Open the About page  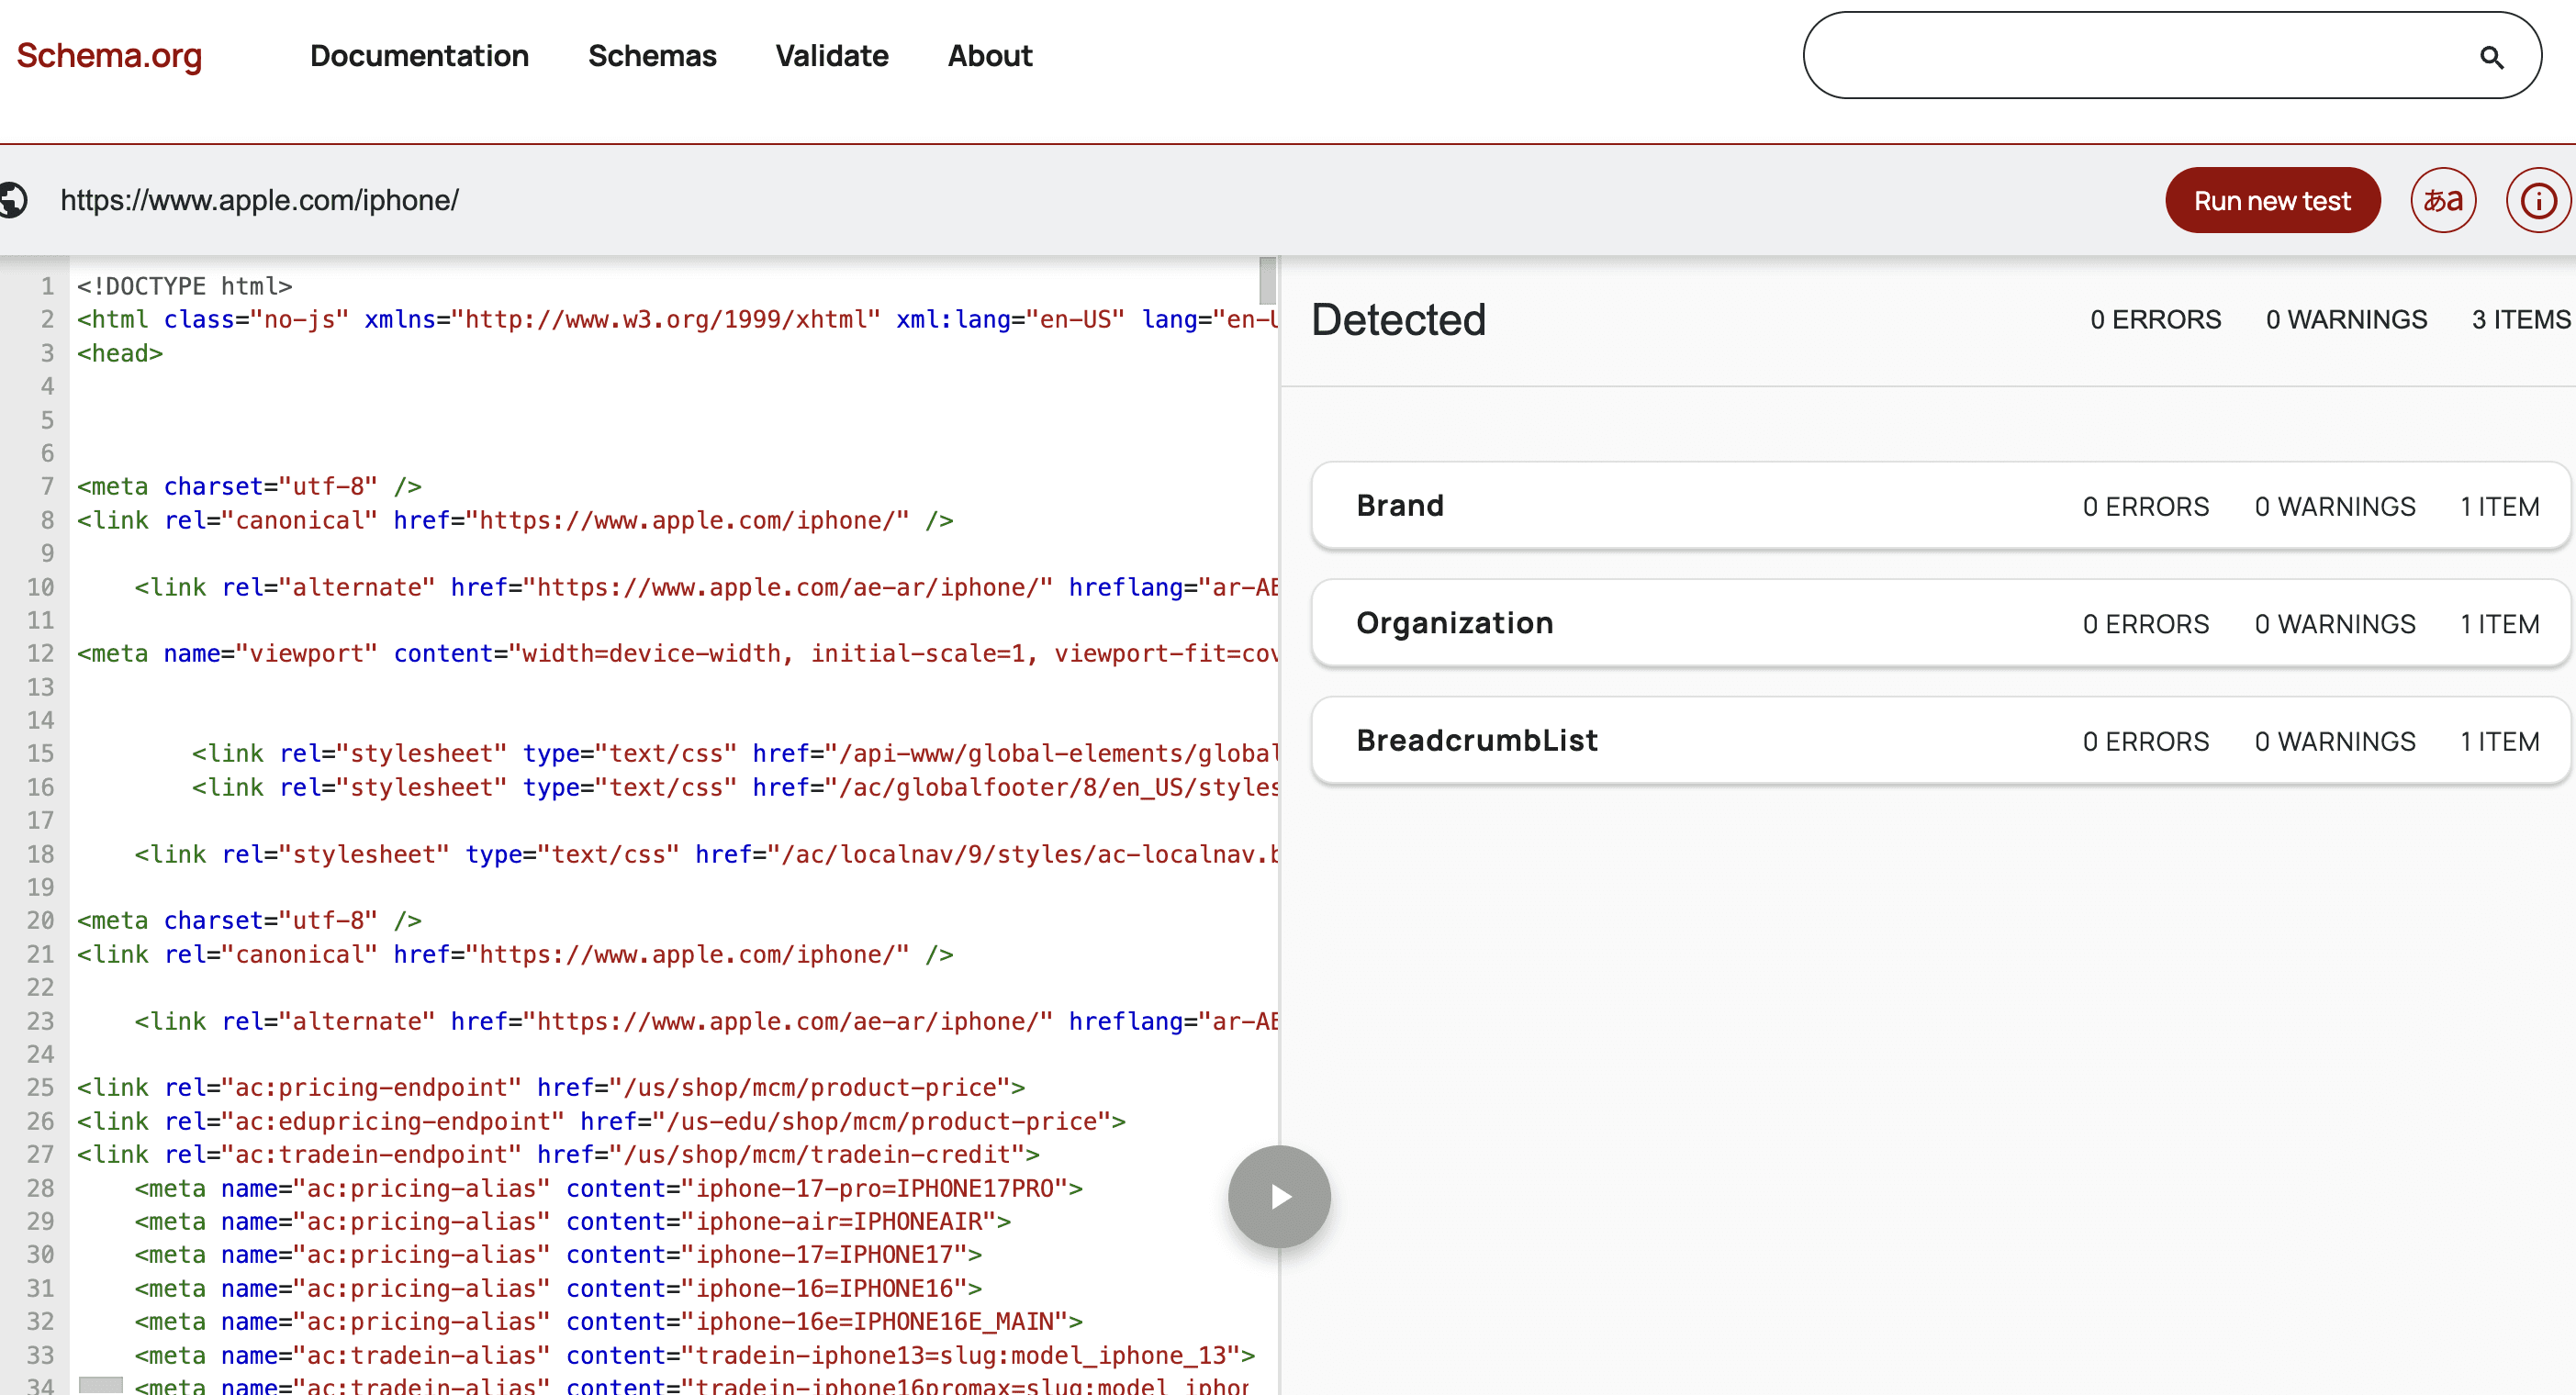[989, 56]
